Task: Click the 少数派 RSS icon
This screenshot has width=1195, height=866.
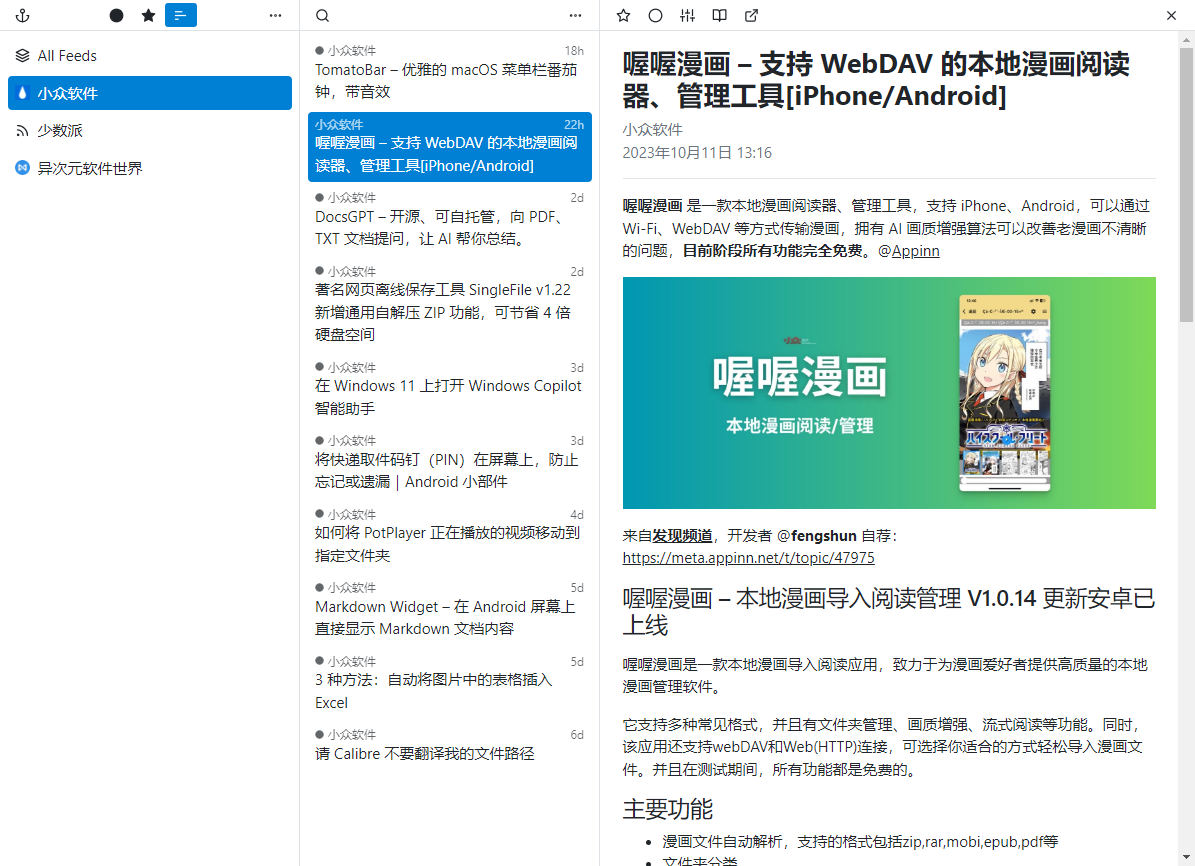Action: (22, 131)
